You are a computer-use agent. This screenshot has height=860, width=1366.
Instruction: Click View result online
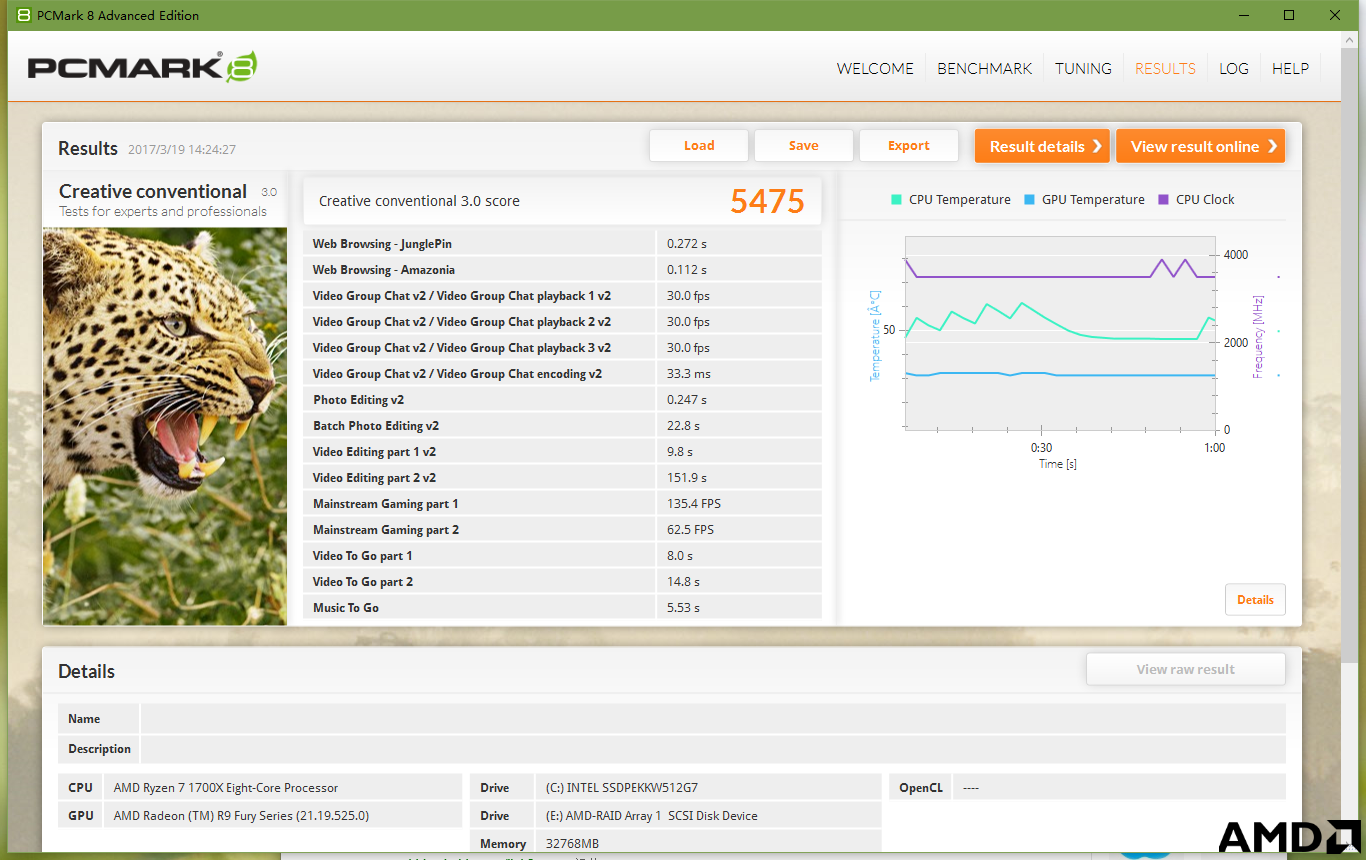click(x=1200, y=146)
